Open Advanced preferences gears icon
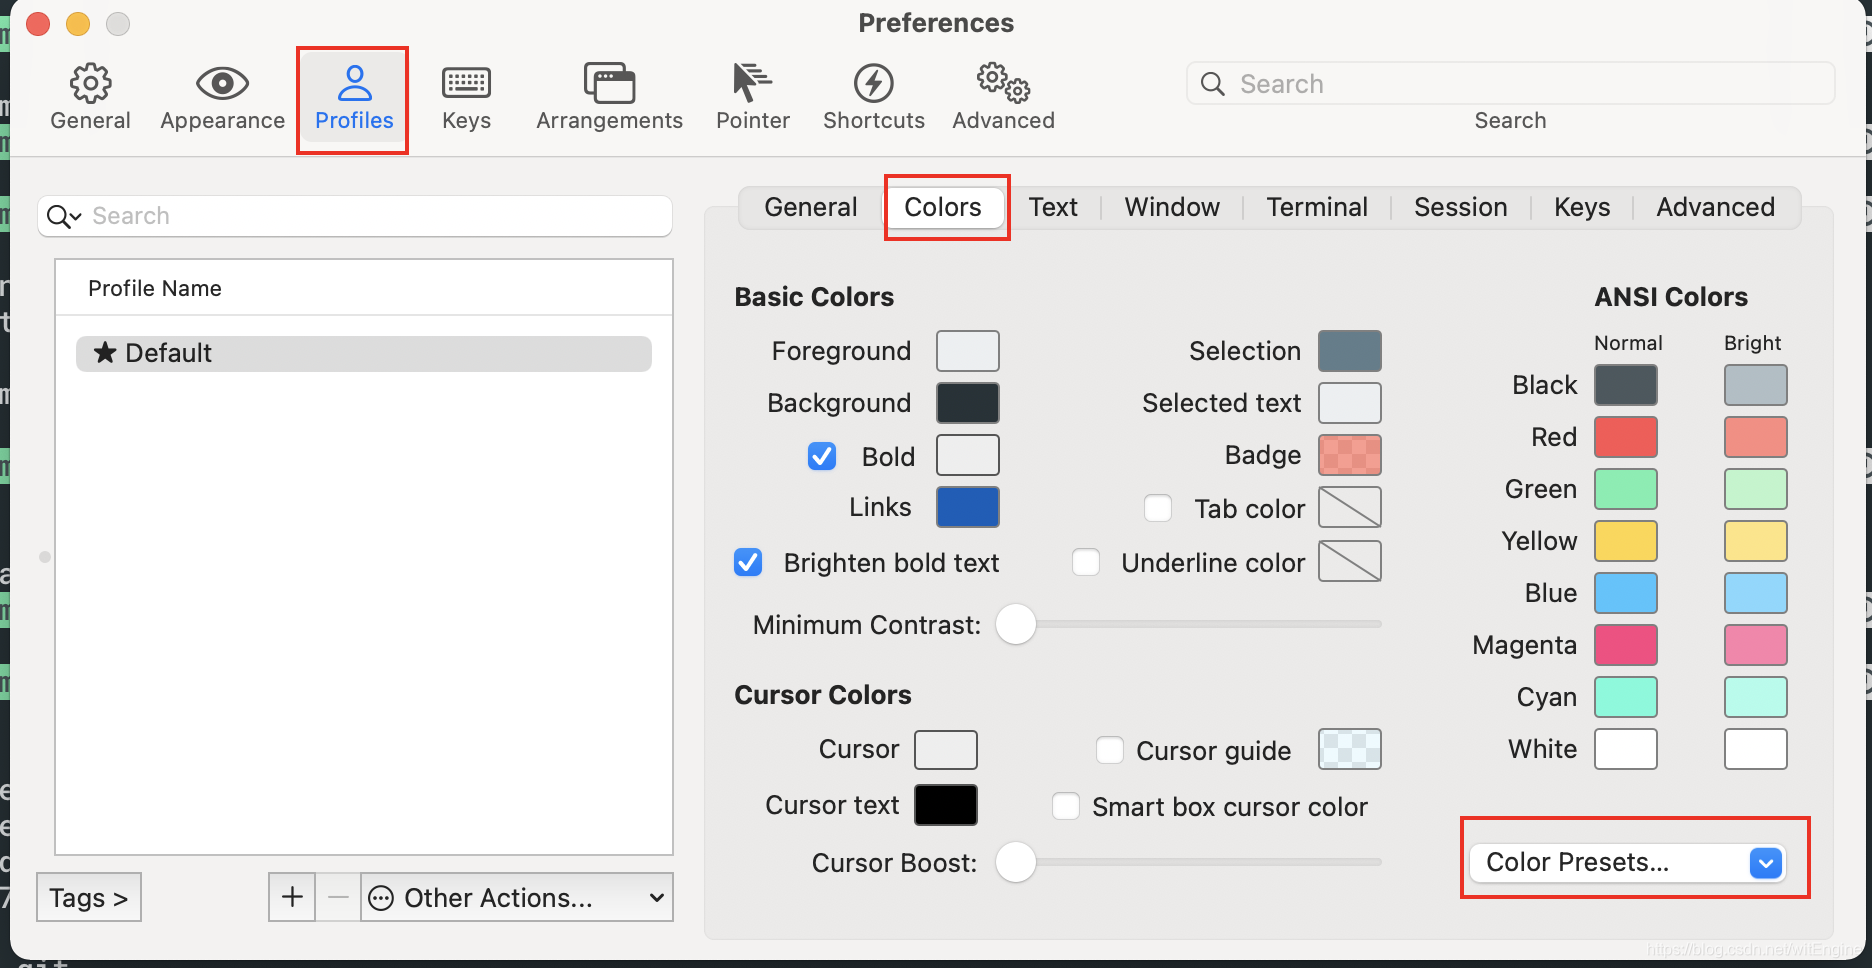The image size is (1872, 968). click(x=1003, y=83)
